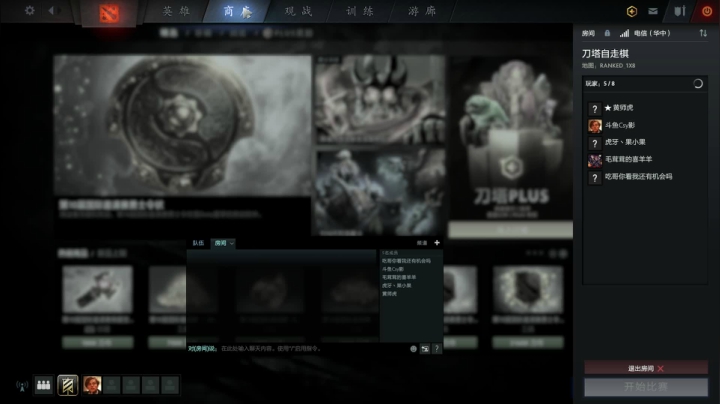Open the settings gear in top bar

click(30, 11)
